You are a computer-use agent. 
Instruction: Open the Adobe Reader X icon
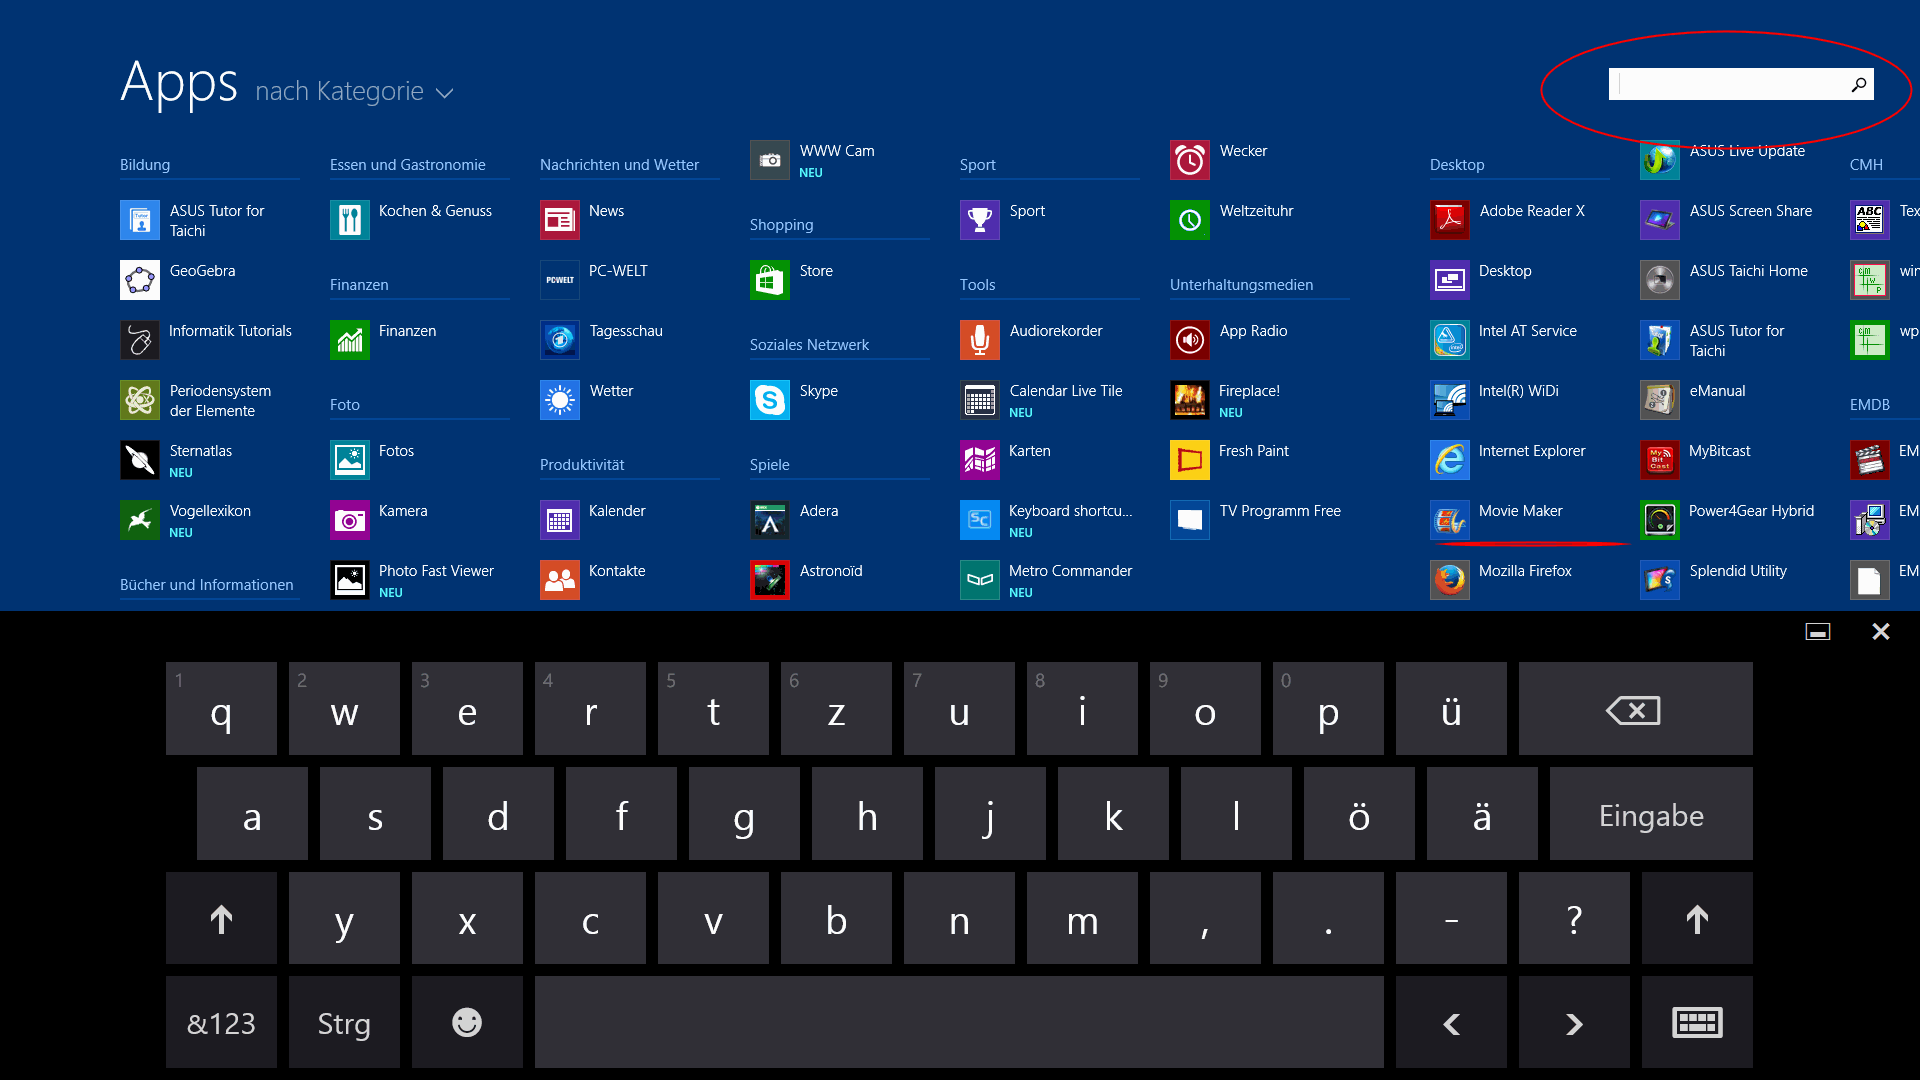[x=1450, y=220]
